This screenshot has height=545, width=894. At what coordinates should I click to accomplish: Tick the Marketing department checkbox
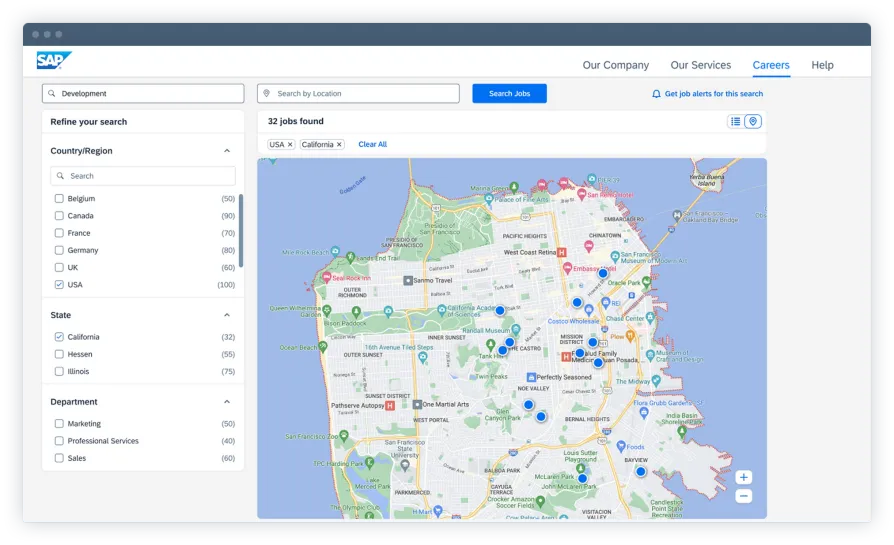tap(59, 424)
